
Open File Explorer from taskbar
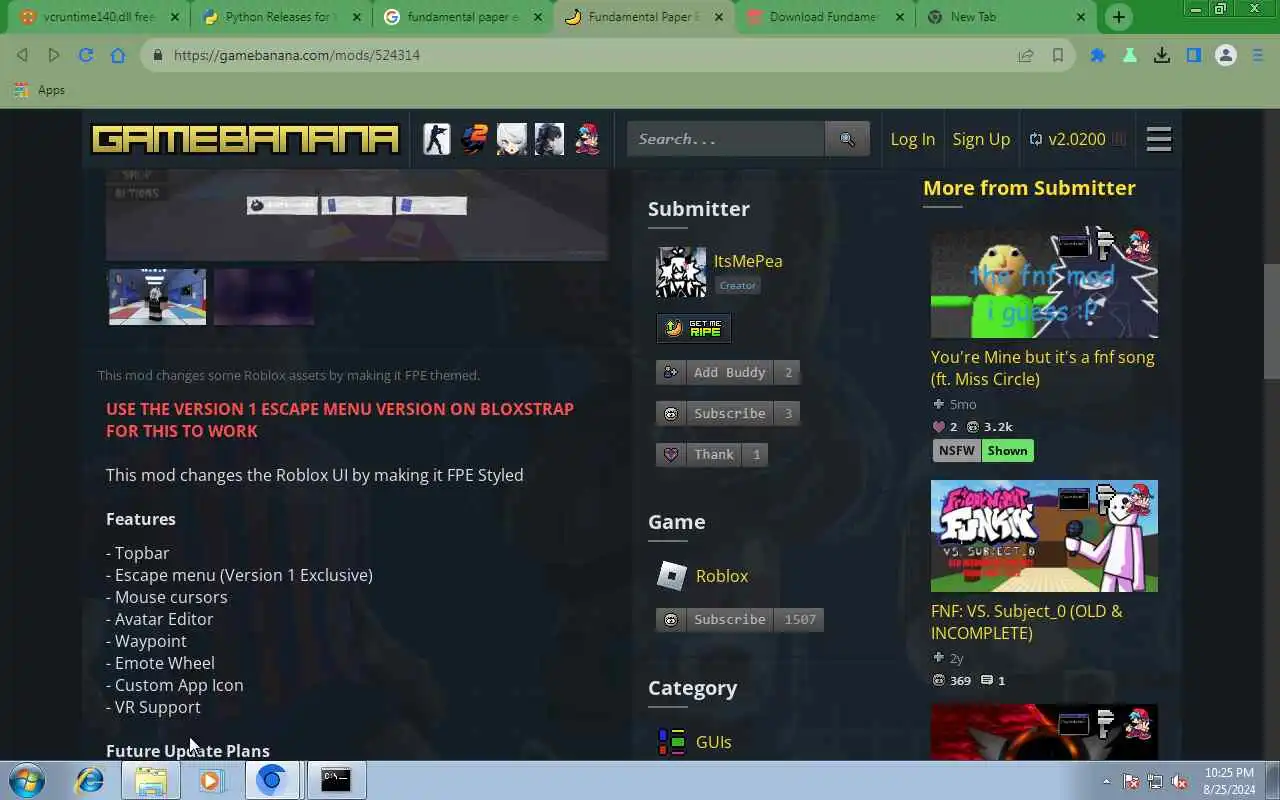[151, 780]
